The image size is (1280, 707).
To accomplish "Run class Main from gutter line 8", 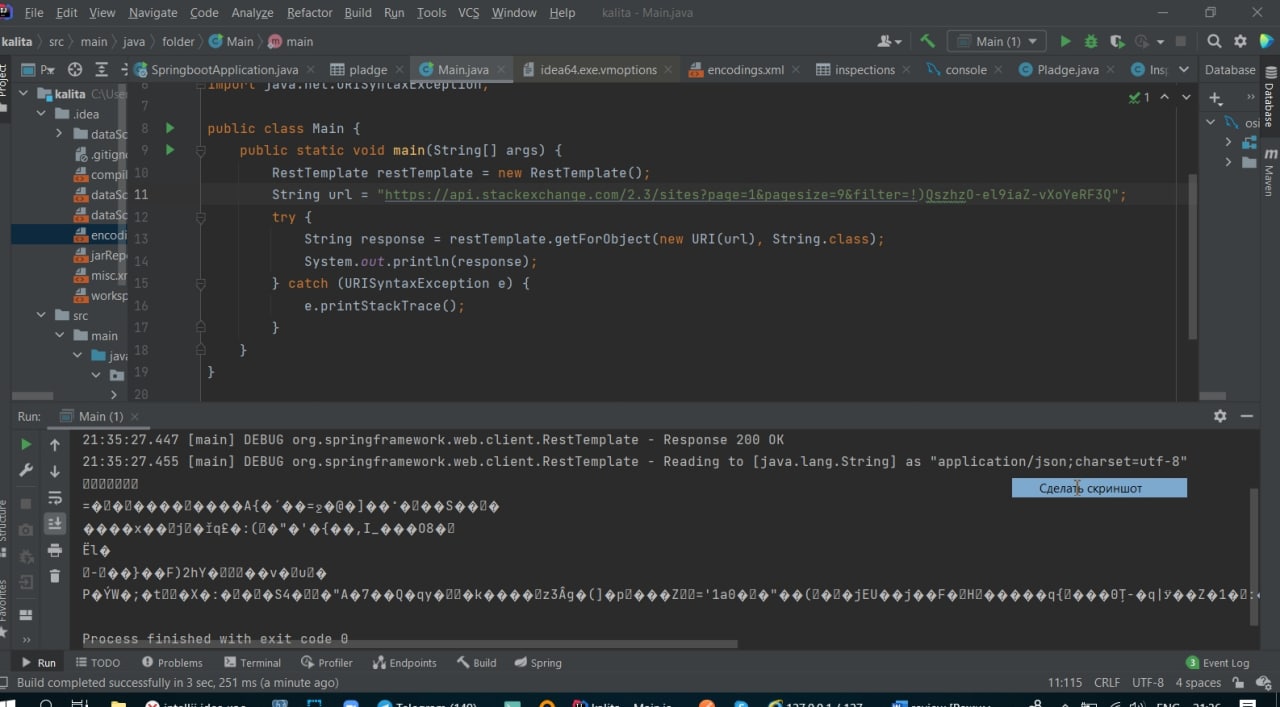I will point(169,128).
